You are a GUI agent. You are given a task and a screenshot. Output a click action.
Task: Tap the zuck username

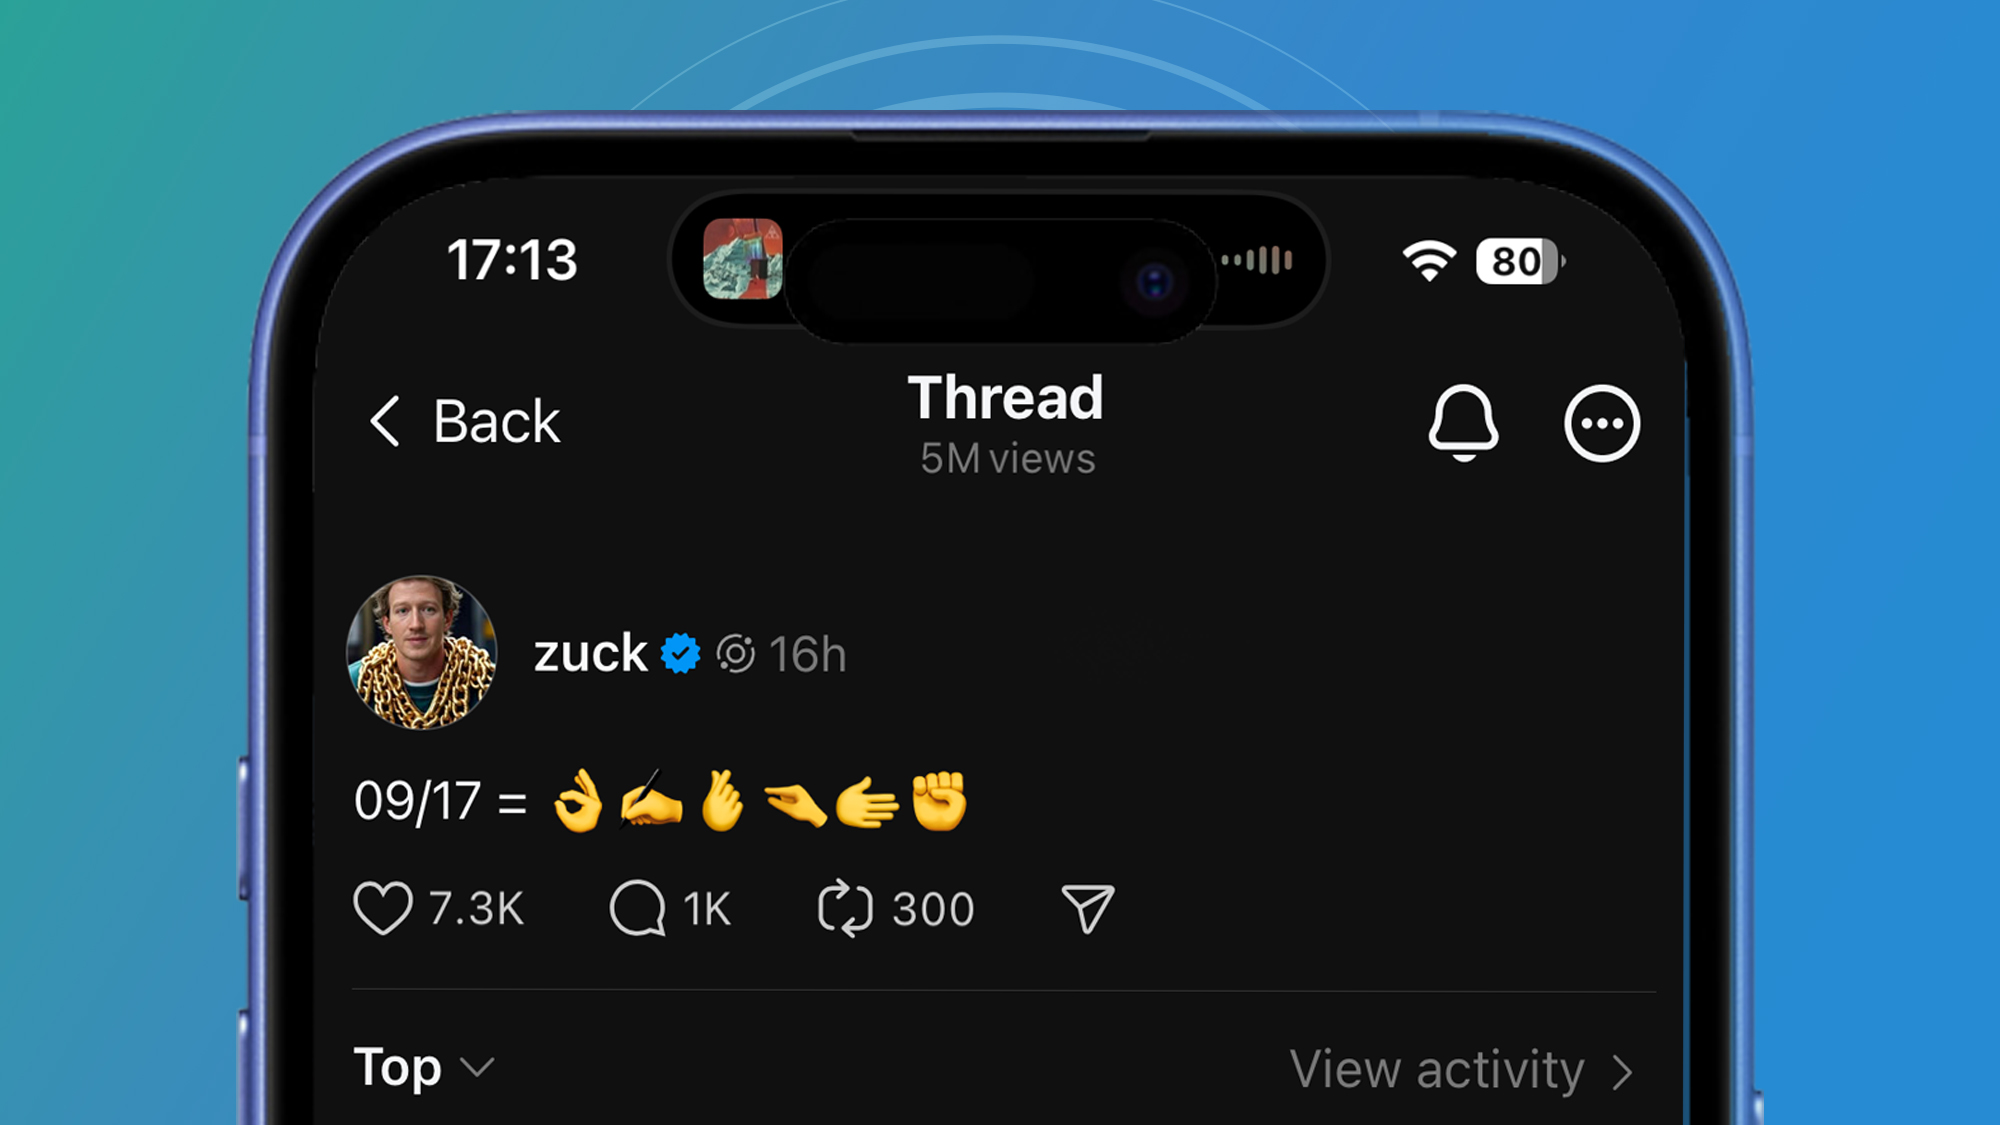(x=590, y=654)
